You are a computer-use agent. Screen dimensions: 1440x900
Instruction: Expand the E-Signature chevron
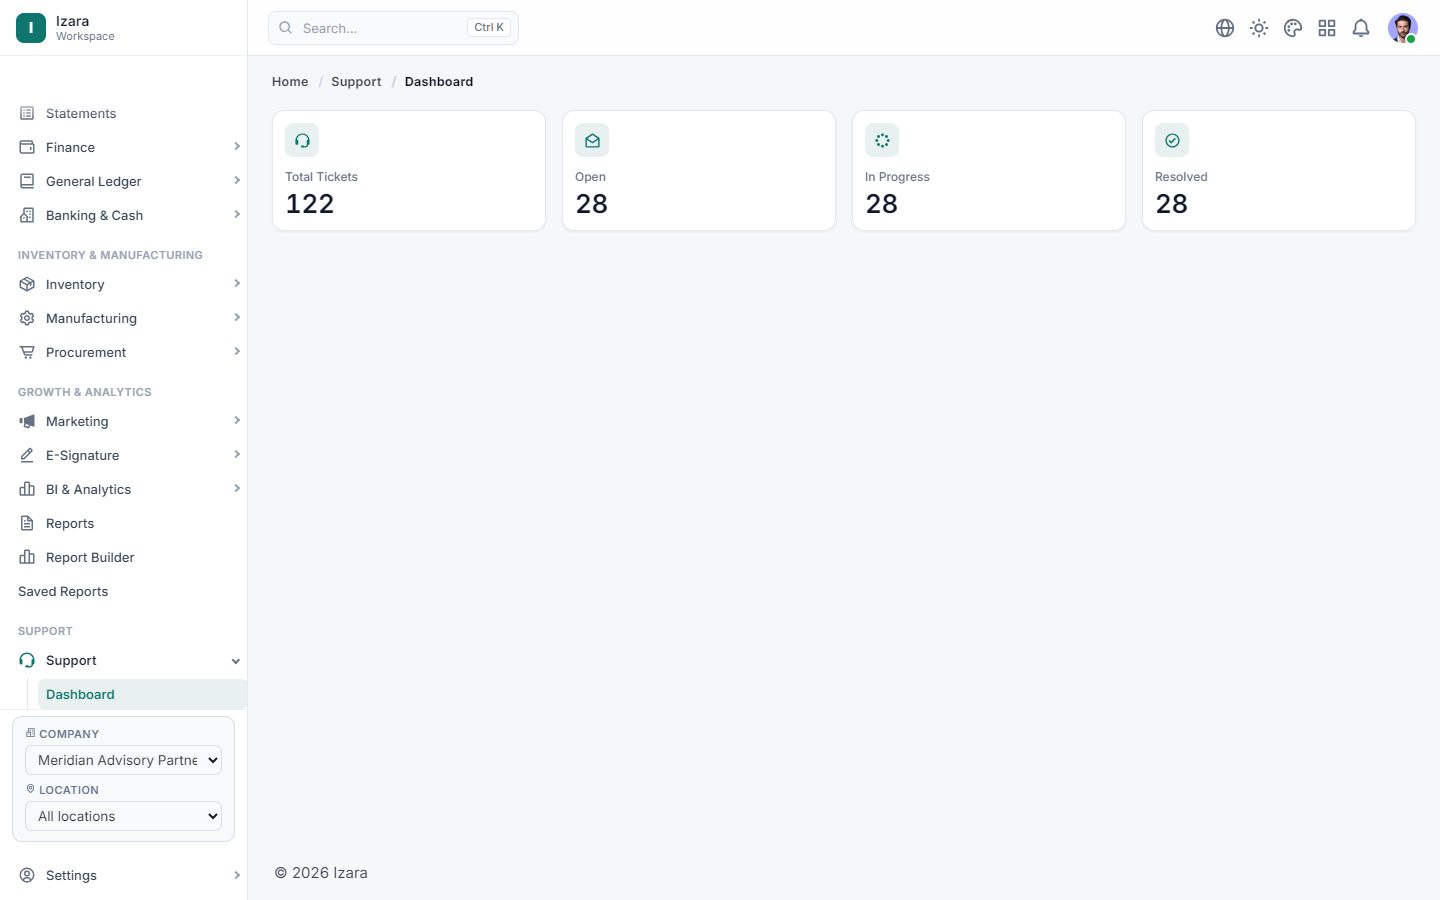click(x=237, y=455)
